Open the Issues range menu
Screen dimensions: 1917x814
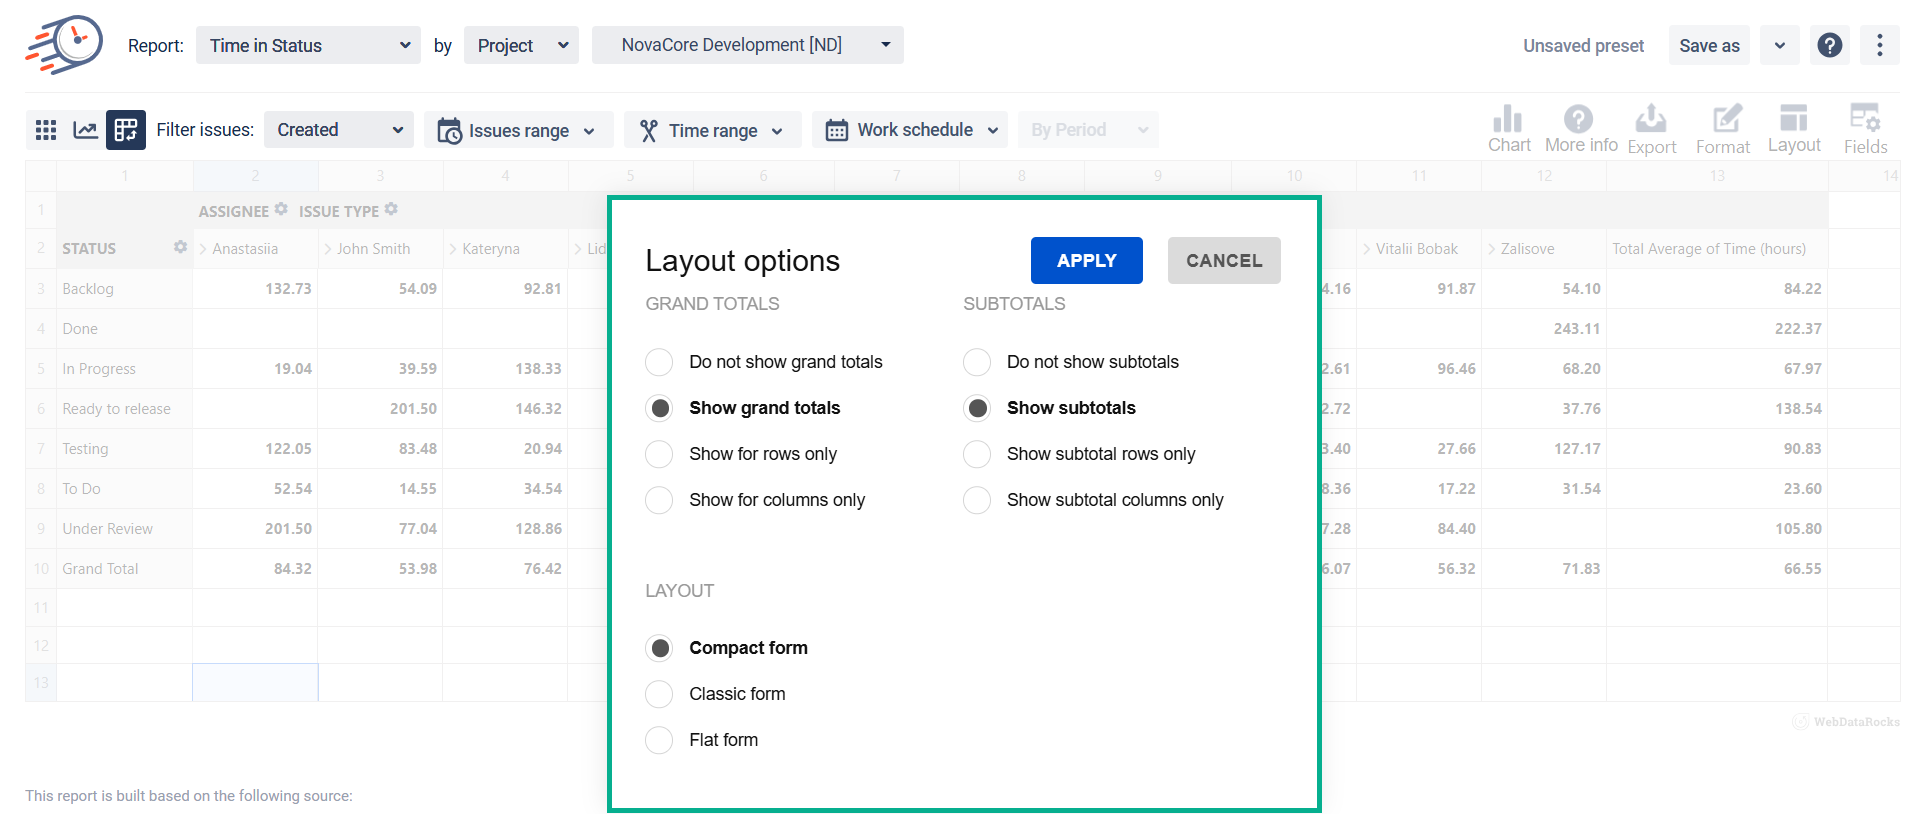(x=518, y=130)
